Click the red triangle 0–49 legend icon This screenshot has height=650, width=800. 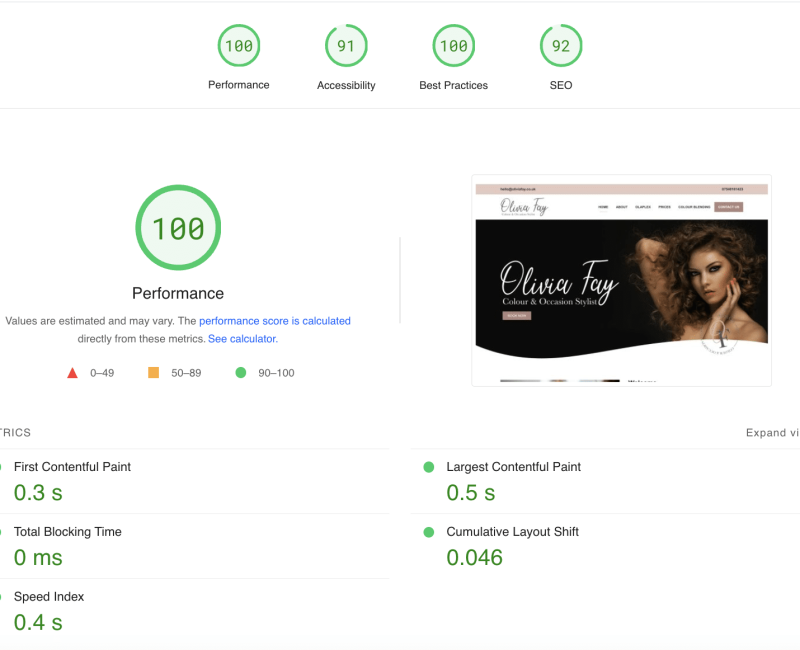(x=72, y=373)
